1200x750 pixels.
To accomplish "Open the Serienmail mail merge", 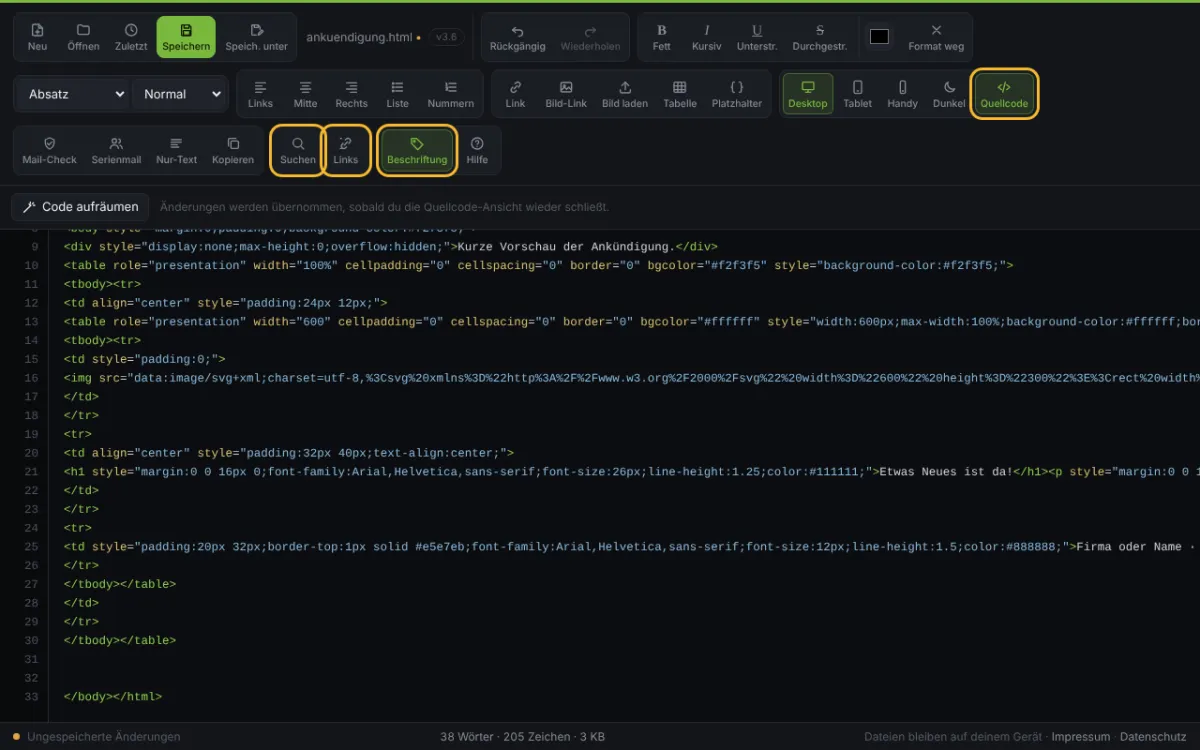I will [116, 150].
